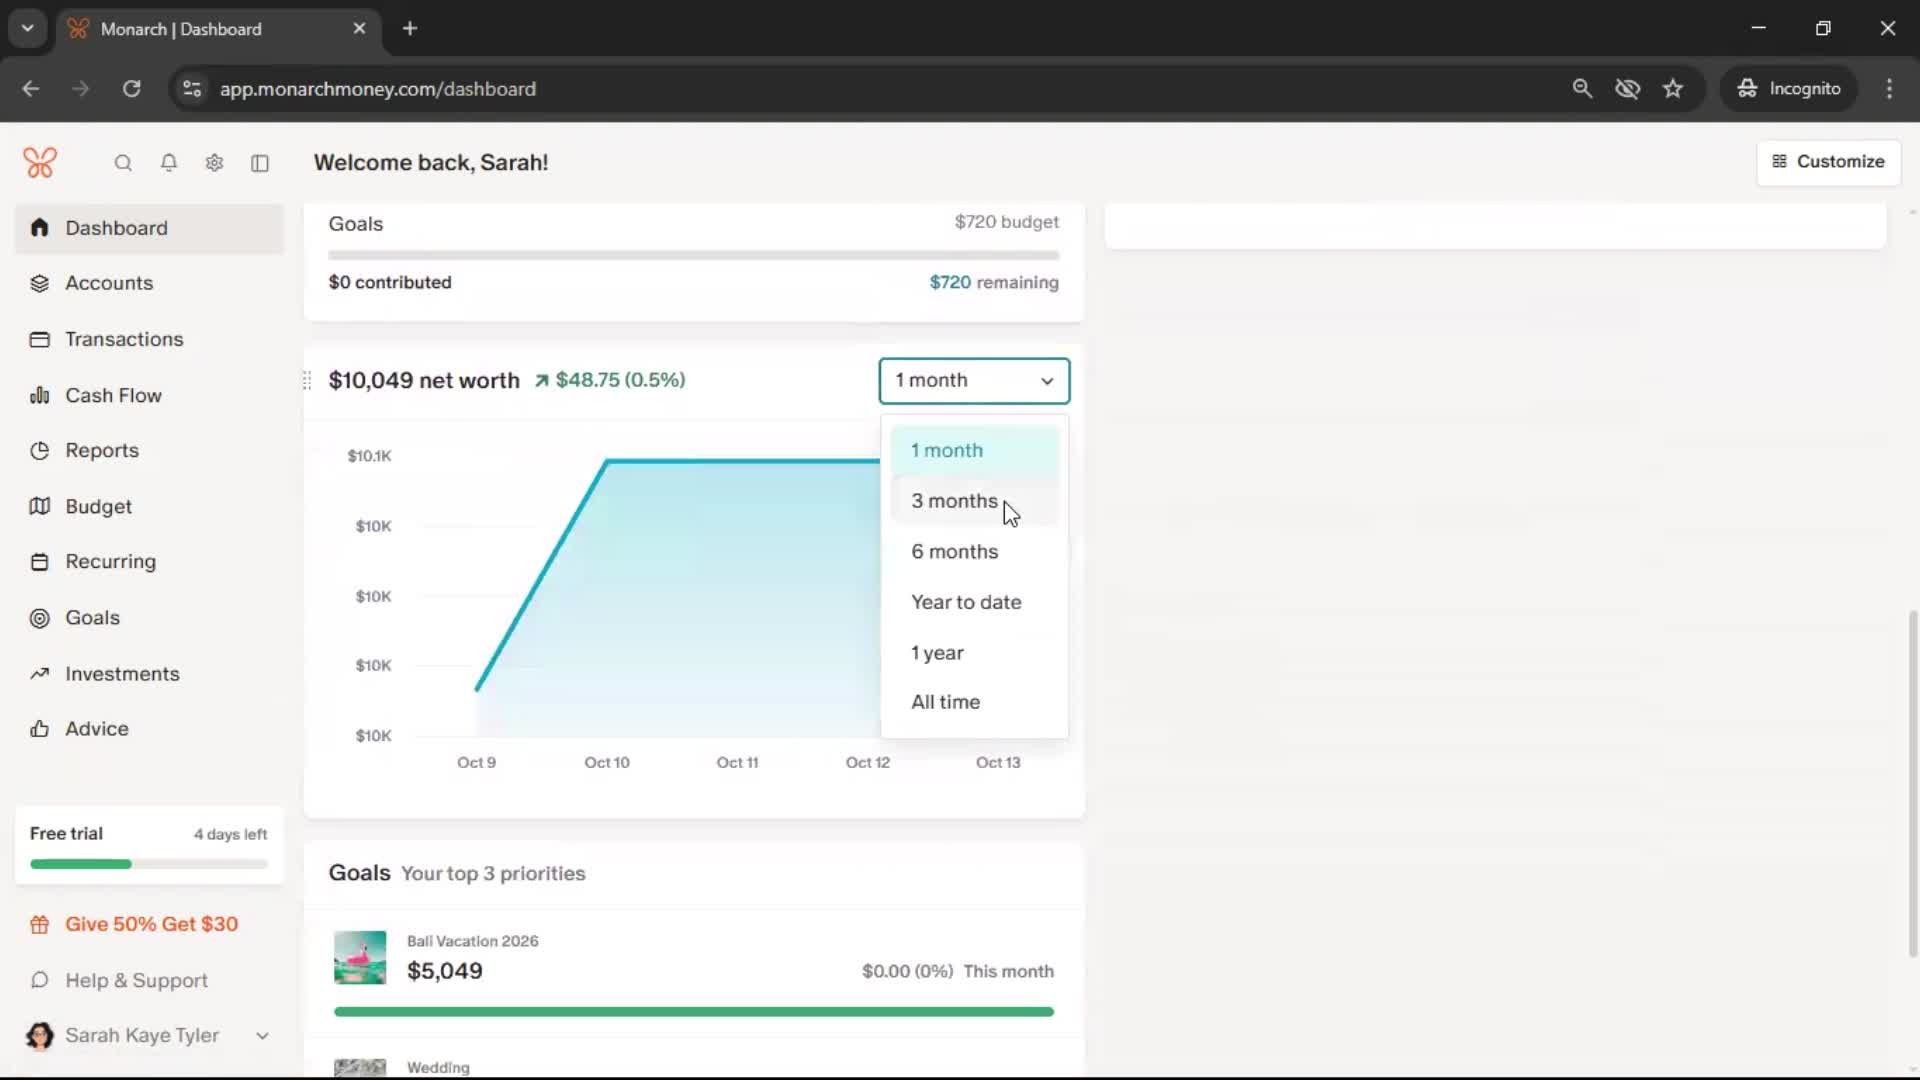This screenshot has width=1920, height=1080.
Task: Click the Customize button
Action: [x=1828, y=162]
